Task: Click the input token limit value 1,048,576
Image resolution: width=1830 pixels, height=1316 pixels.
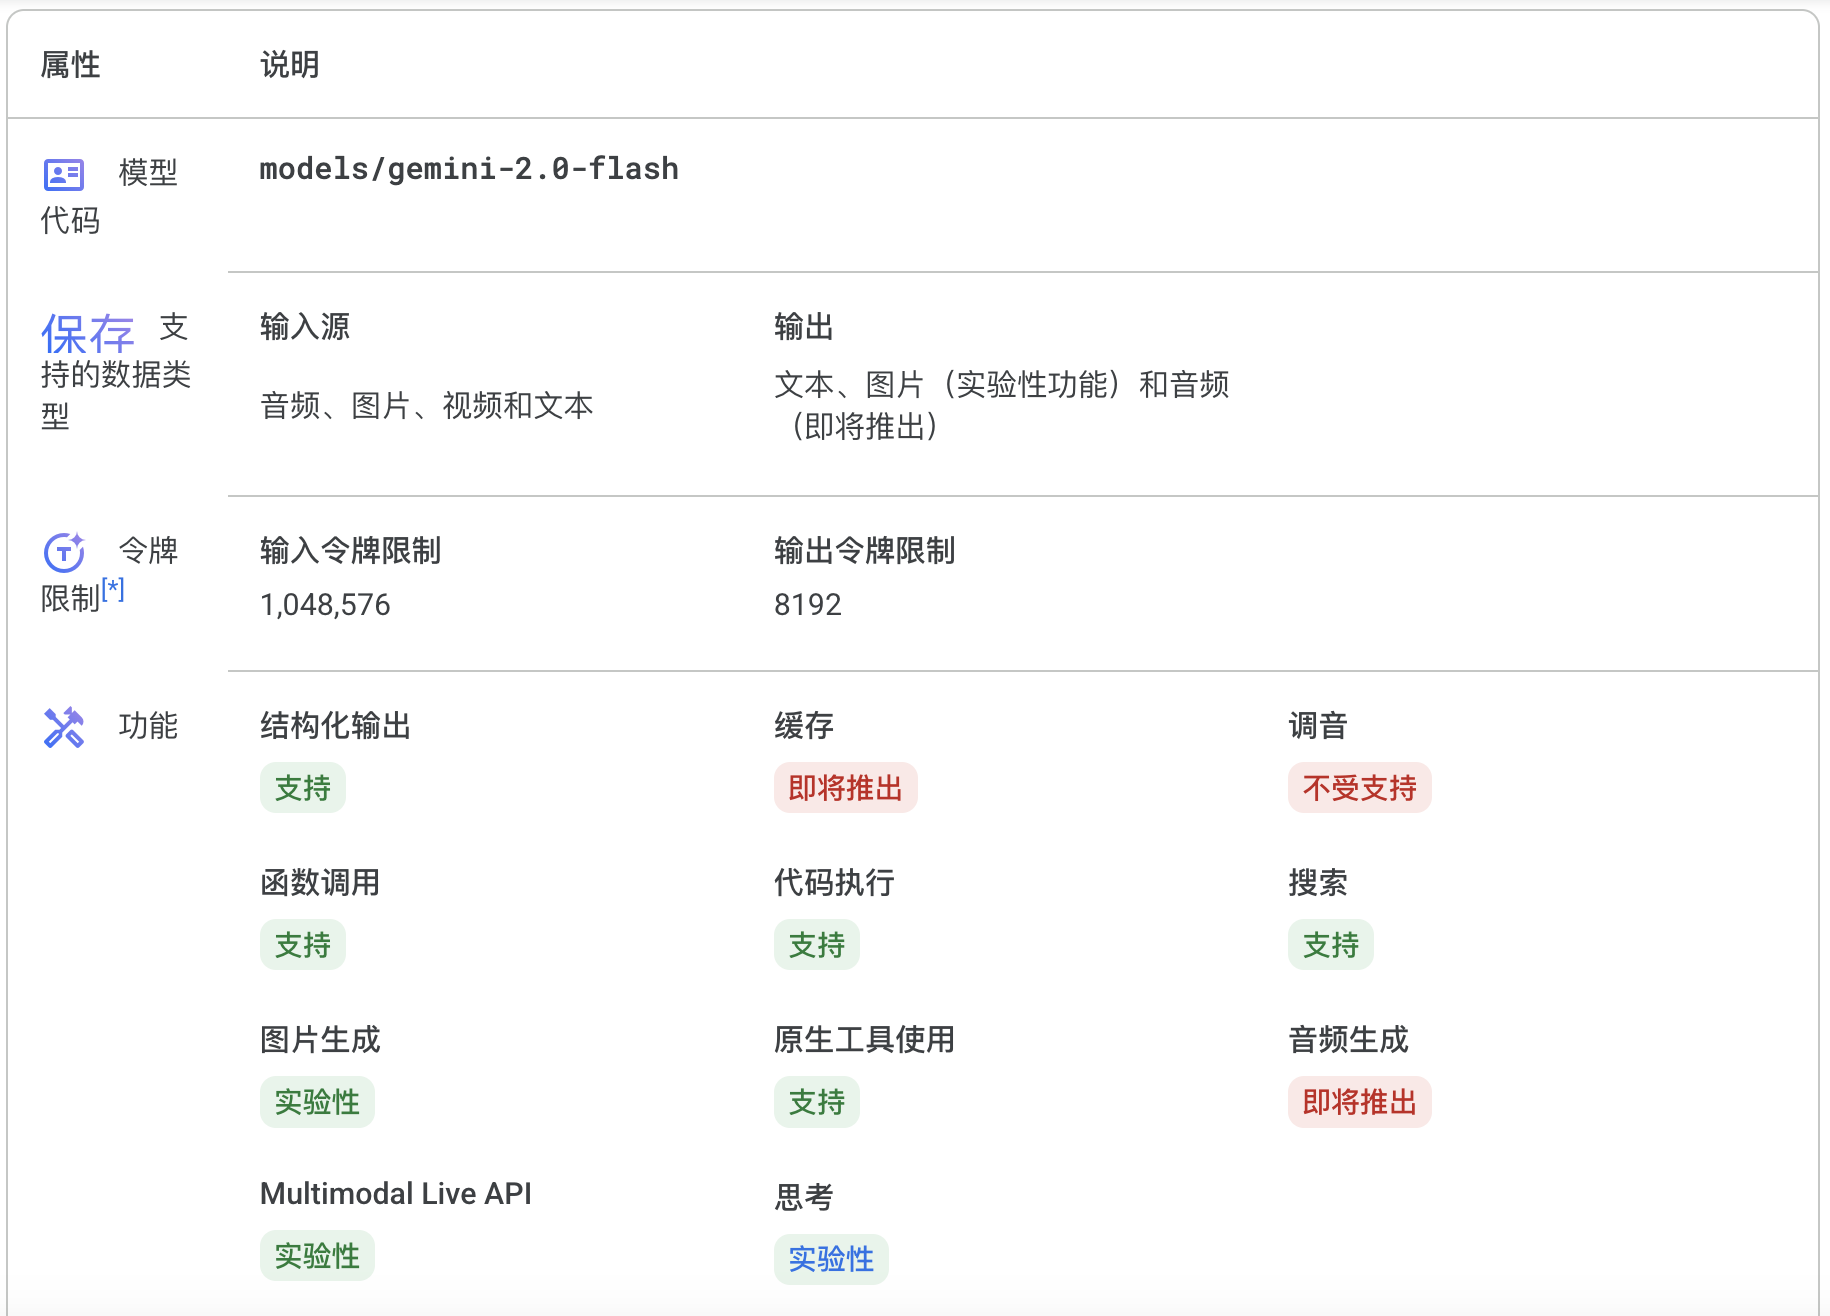Action: tap(325, 605)
